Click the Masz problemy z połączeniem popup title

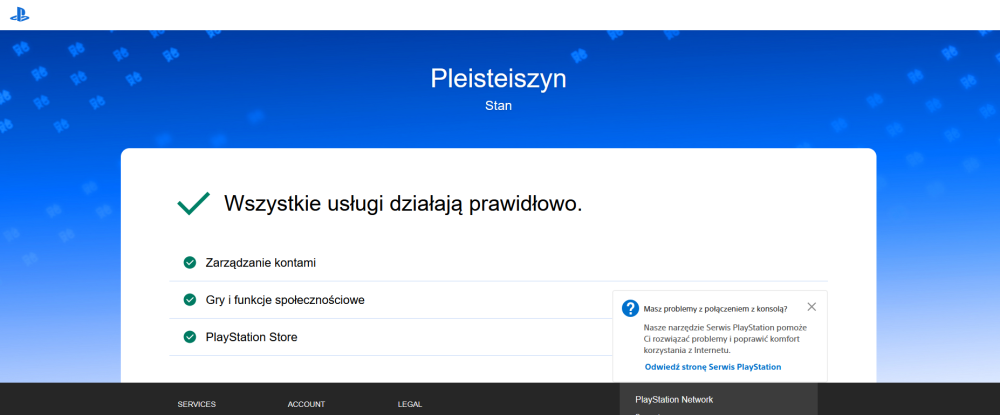click(x=715, y=309)
